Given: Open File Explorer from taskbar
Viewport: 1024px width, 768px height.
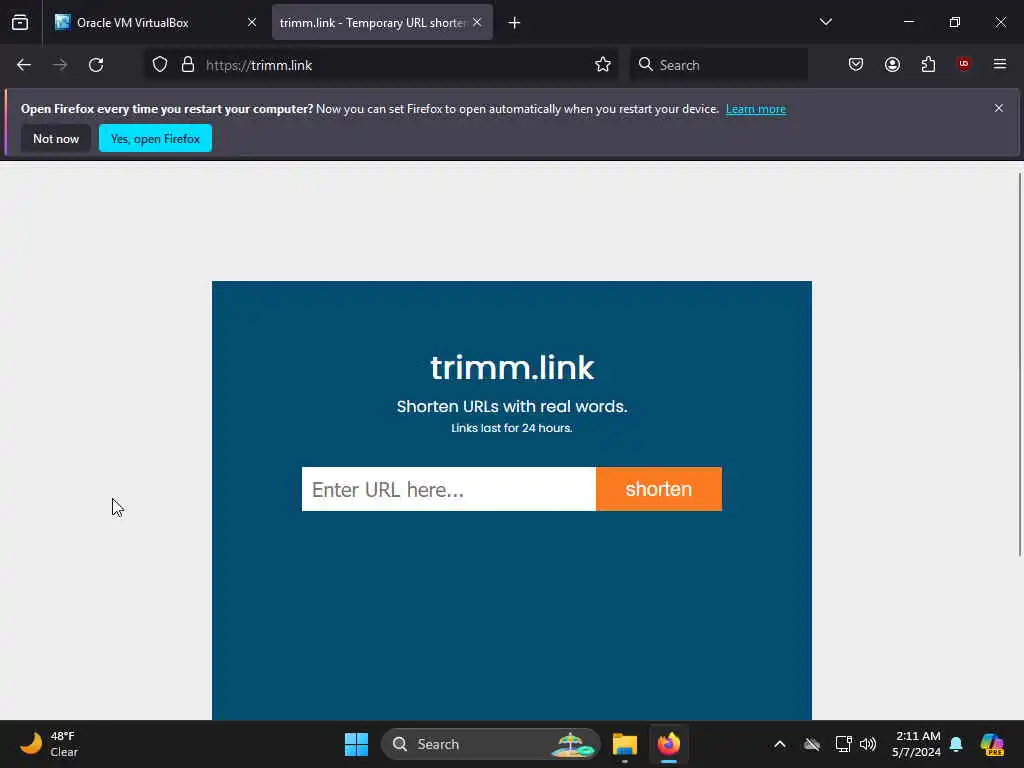Looking at the screenshot, I should 625,744.
